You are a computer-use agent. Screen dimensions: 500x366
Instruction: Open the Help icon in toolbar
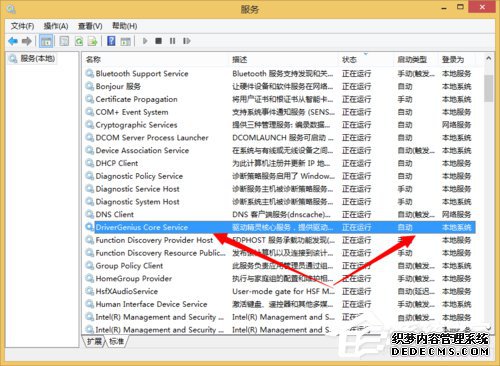pos(111,41)
